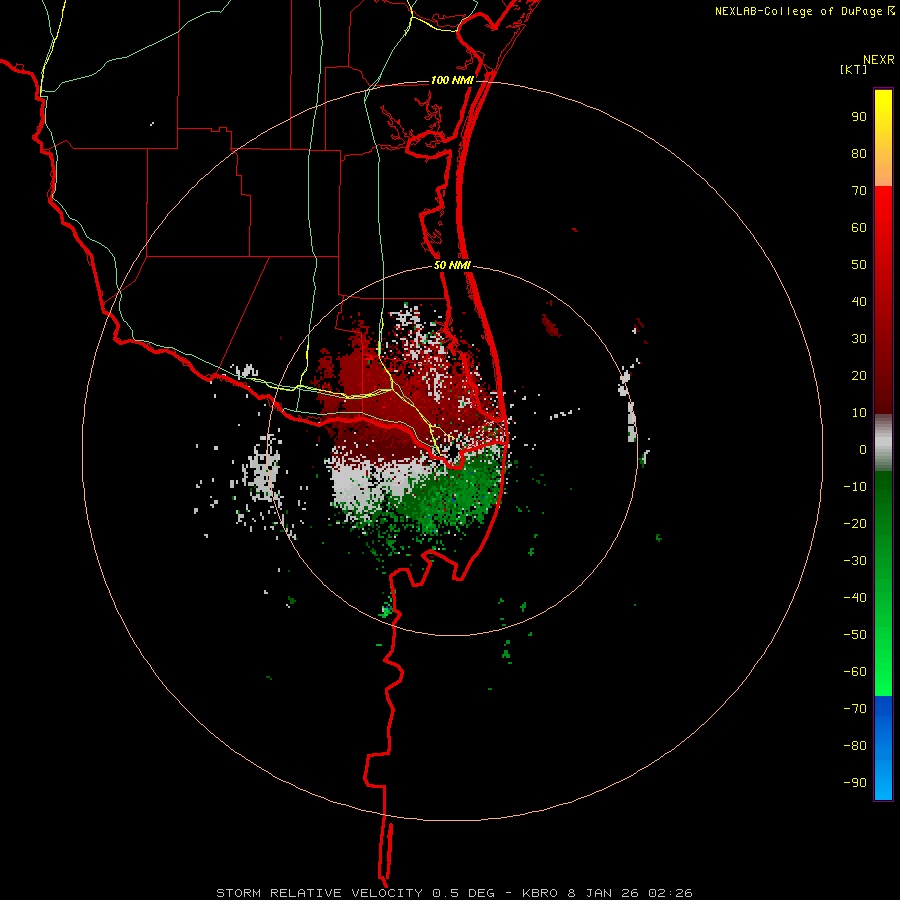Image resolution: width=900 pixels, height=900 pixels.
Task: Select the 50 value on the velocity scale
Action: (x=859, y=265)
